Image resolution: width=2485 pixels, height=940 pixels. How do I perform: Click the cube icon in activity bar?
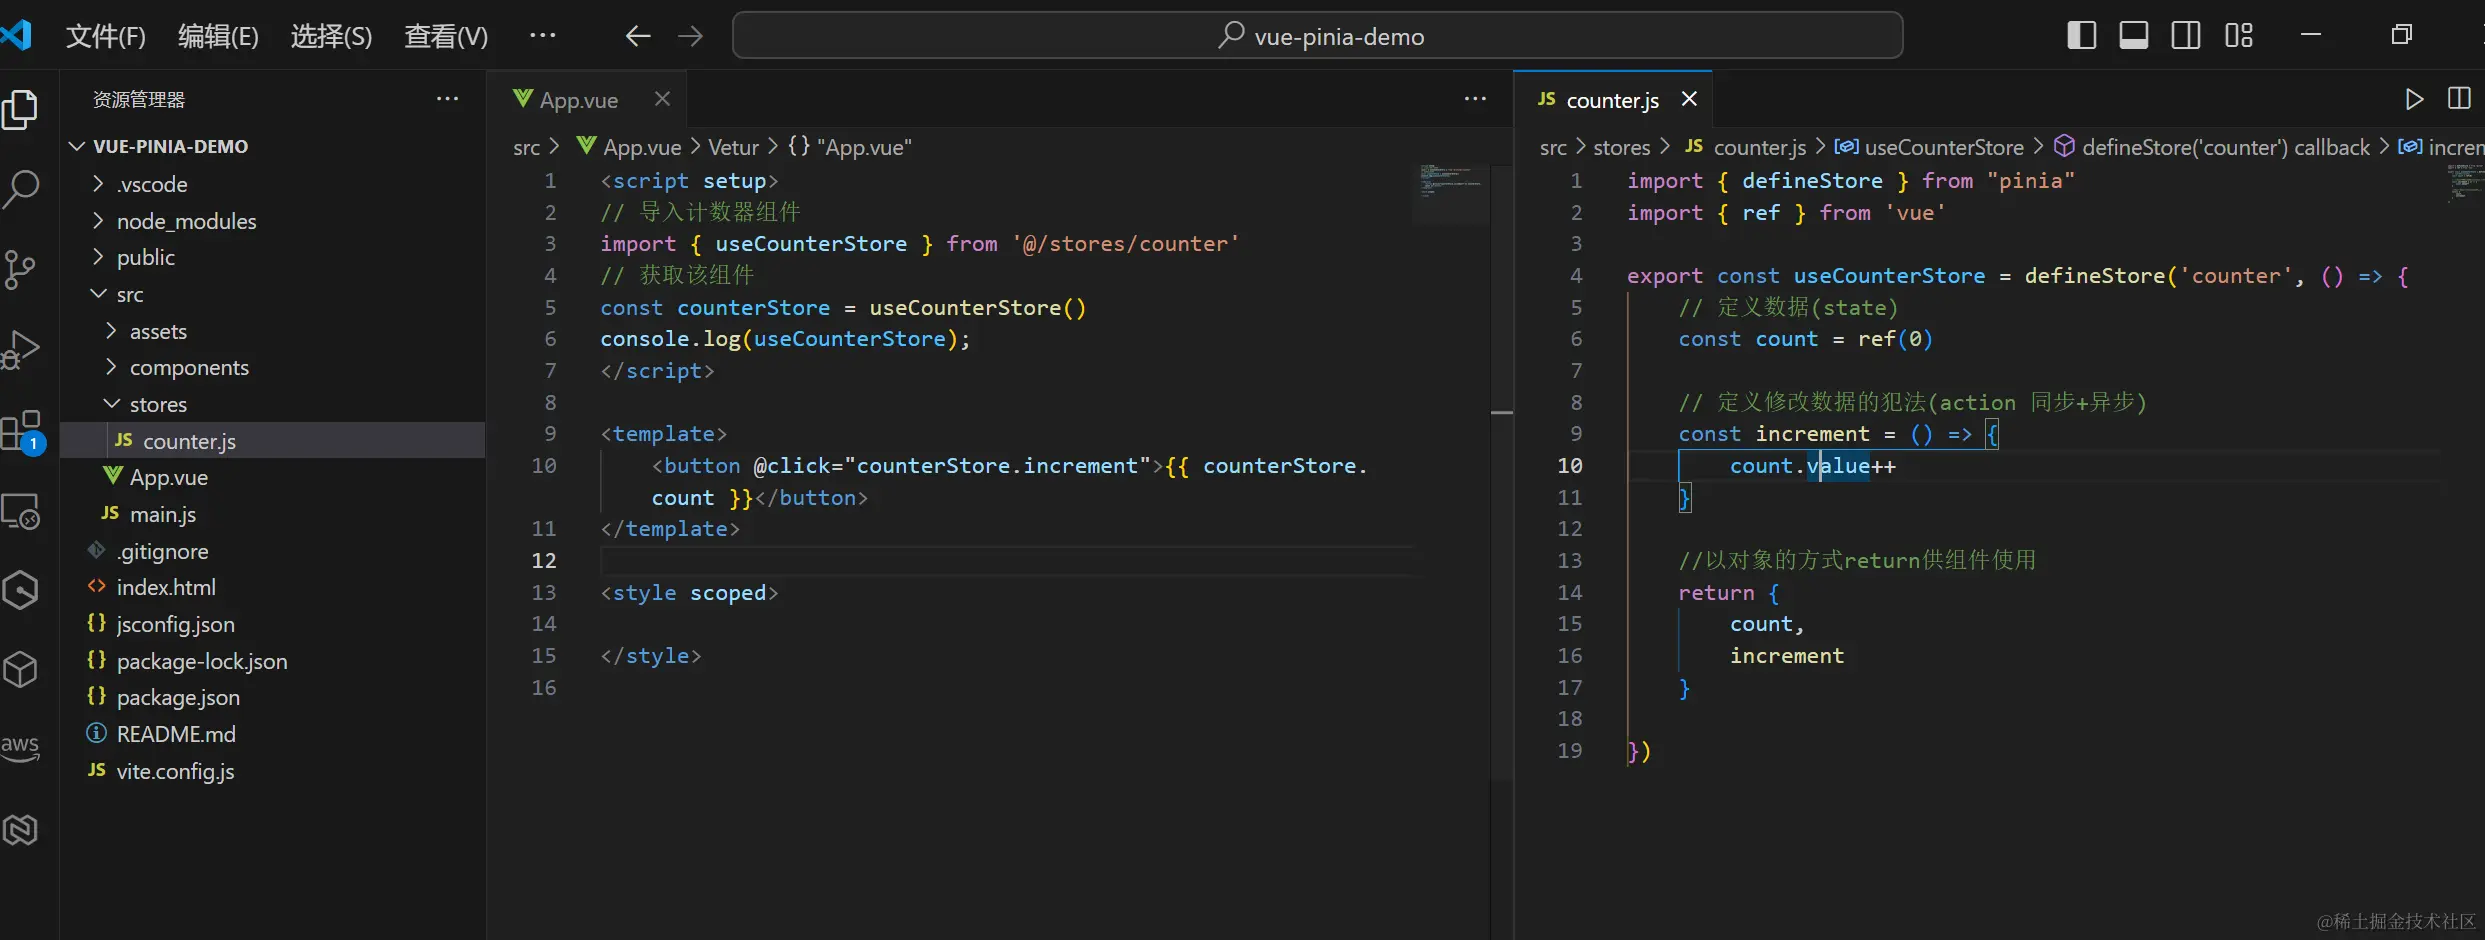[x=20, y=669]
